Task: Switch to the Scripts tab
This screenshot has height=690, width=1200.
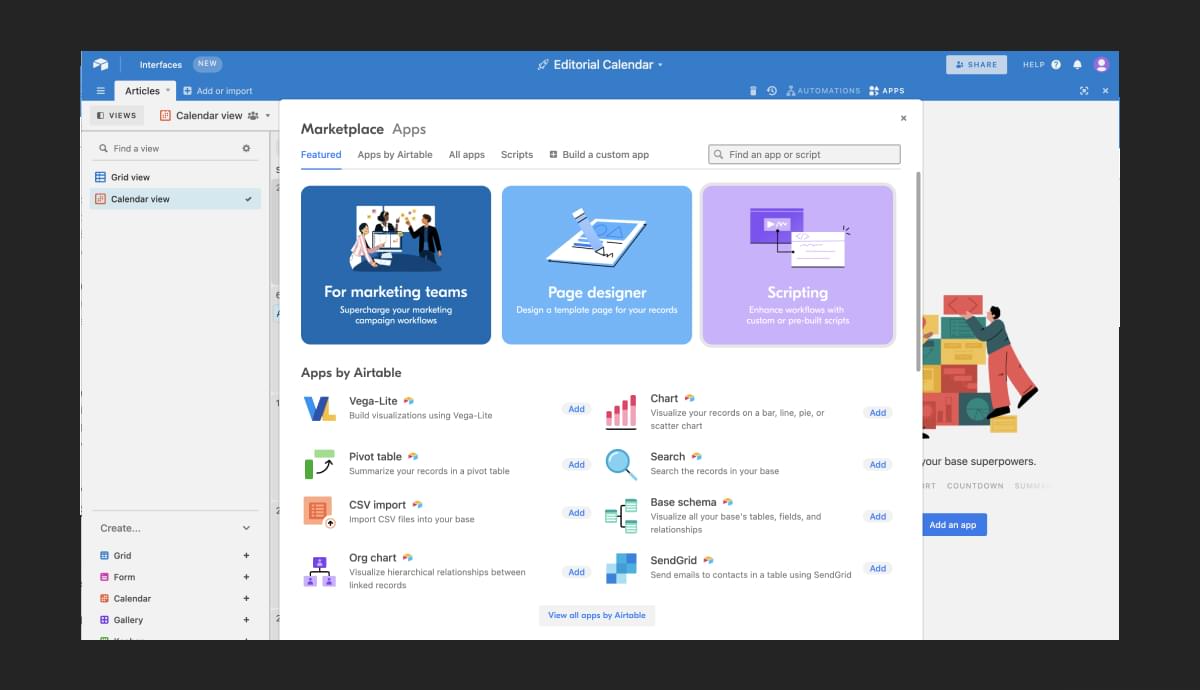Action: (x=517, y=155)
